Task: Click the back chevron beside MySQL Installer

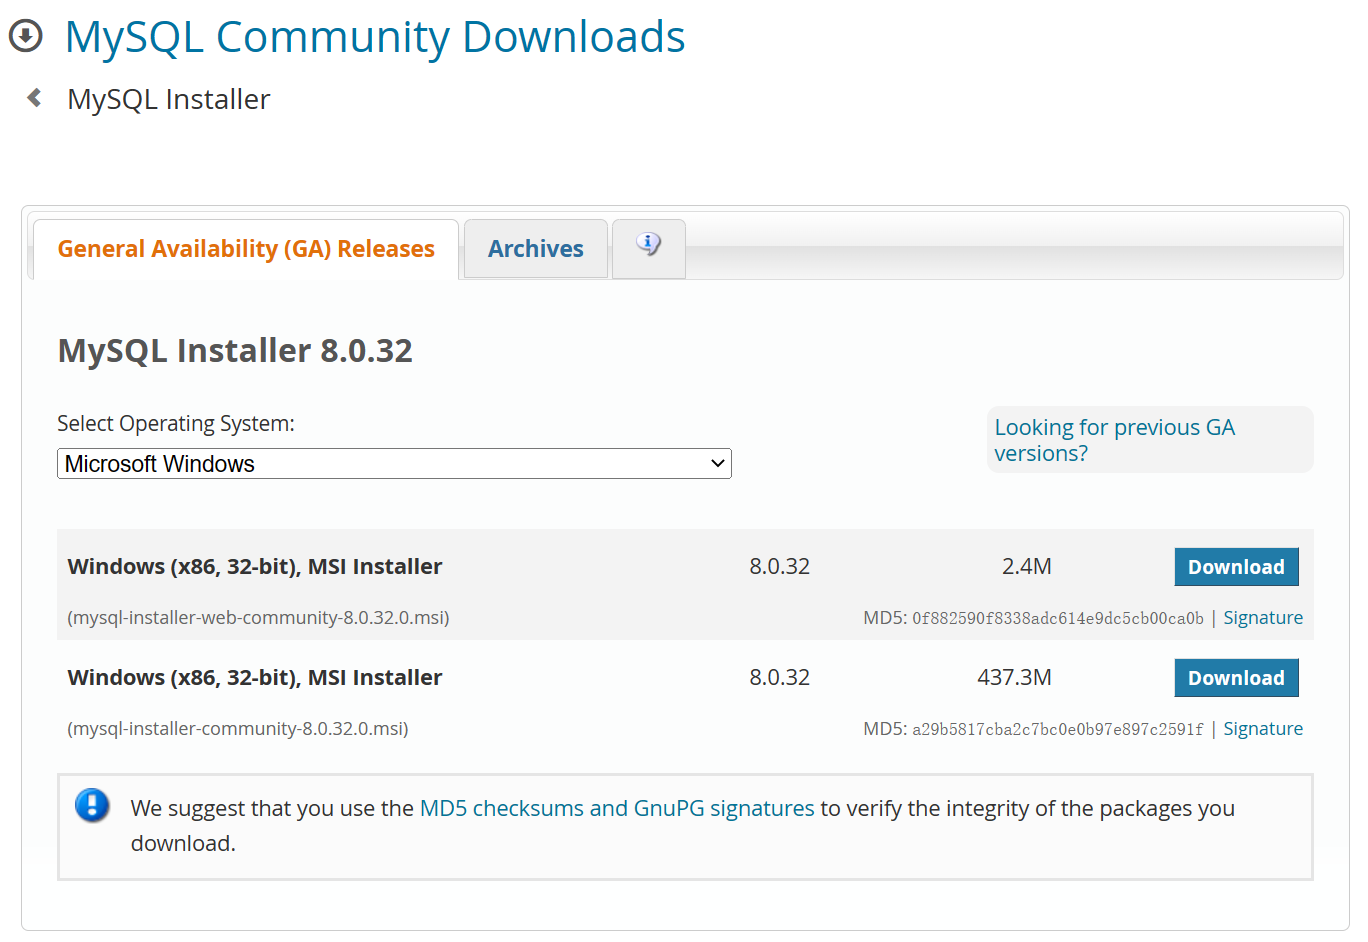Action: pos(33,97)
